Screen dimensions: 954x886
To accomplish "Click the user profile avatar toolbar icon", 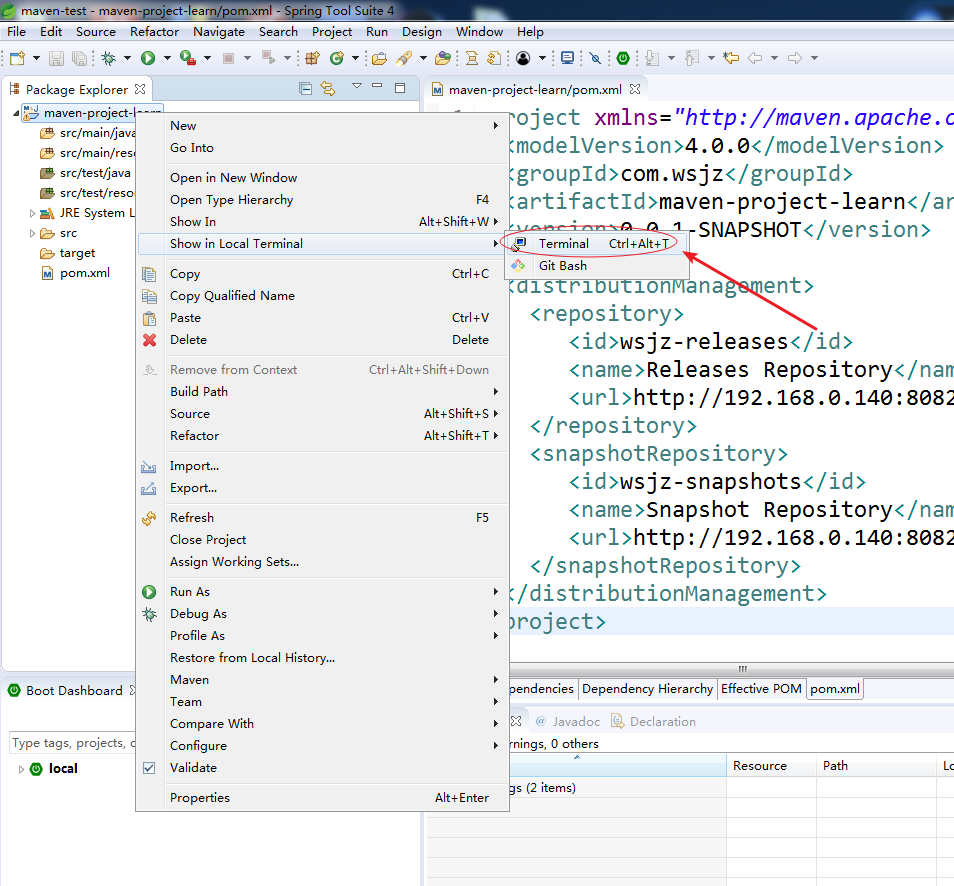I will click(x=523, y=58).
